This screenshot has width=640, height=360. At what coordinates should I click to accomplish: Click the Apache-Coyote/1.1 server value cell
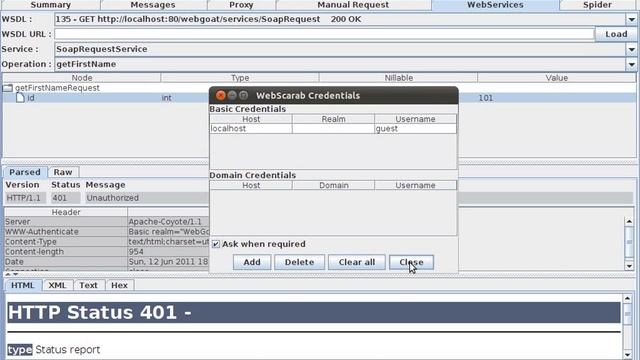[169, 222]
